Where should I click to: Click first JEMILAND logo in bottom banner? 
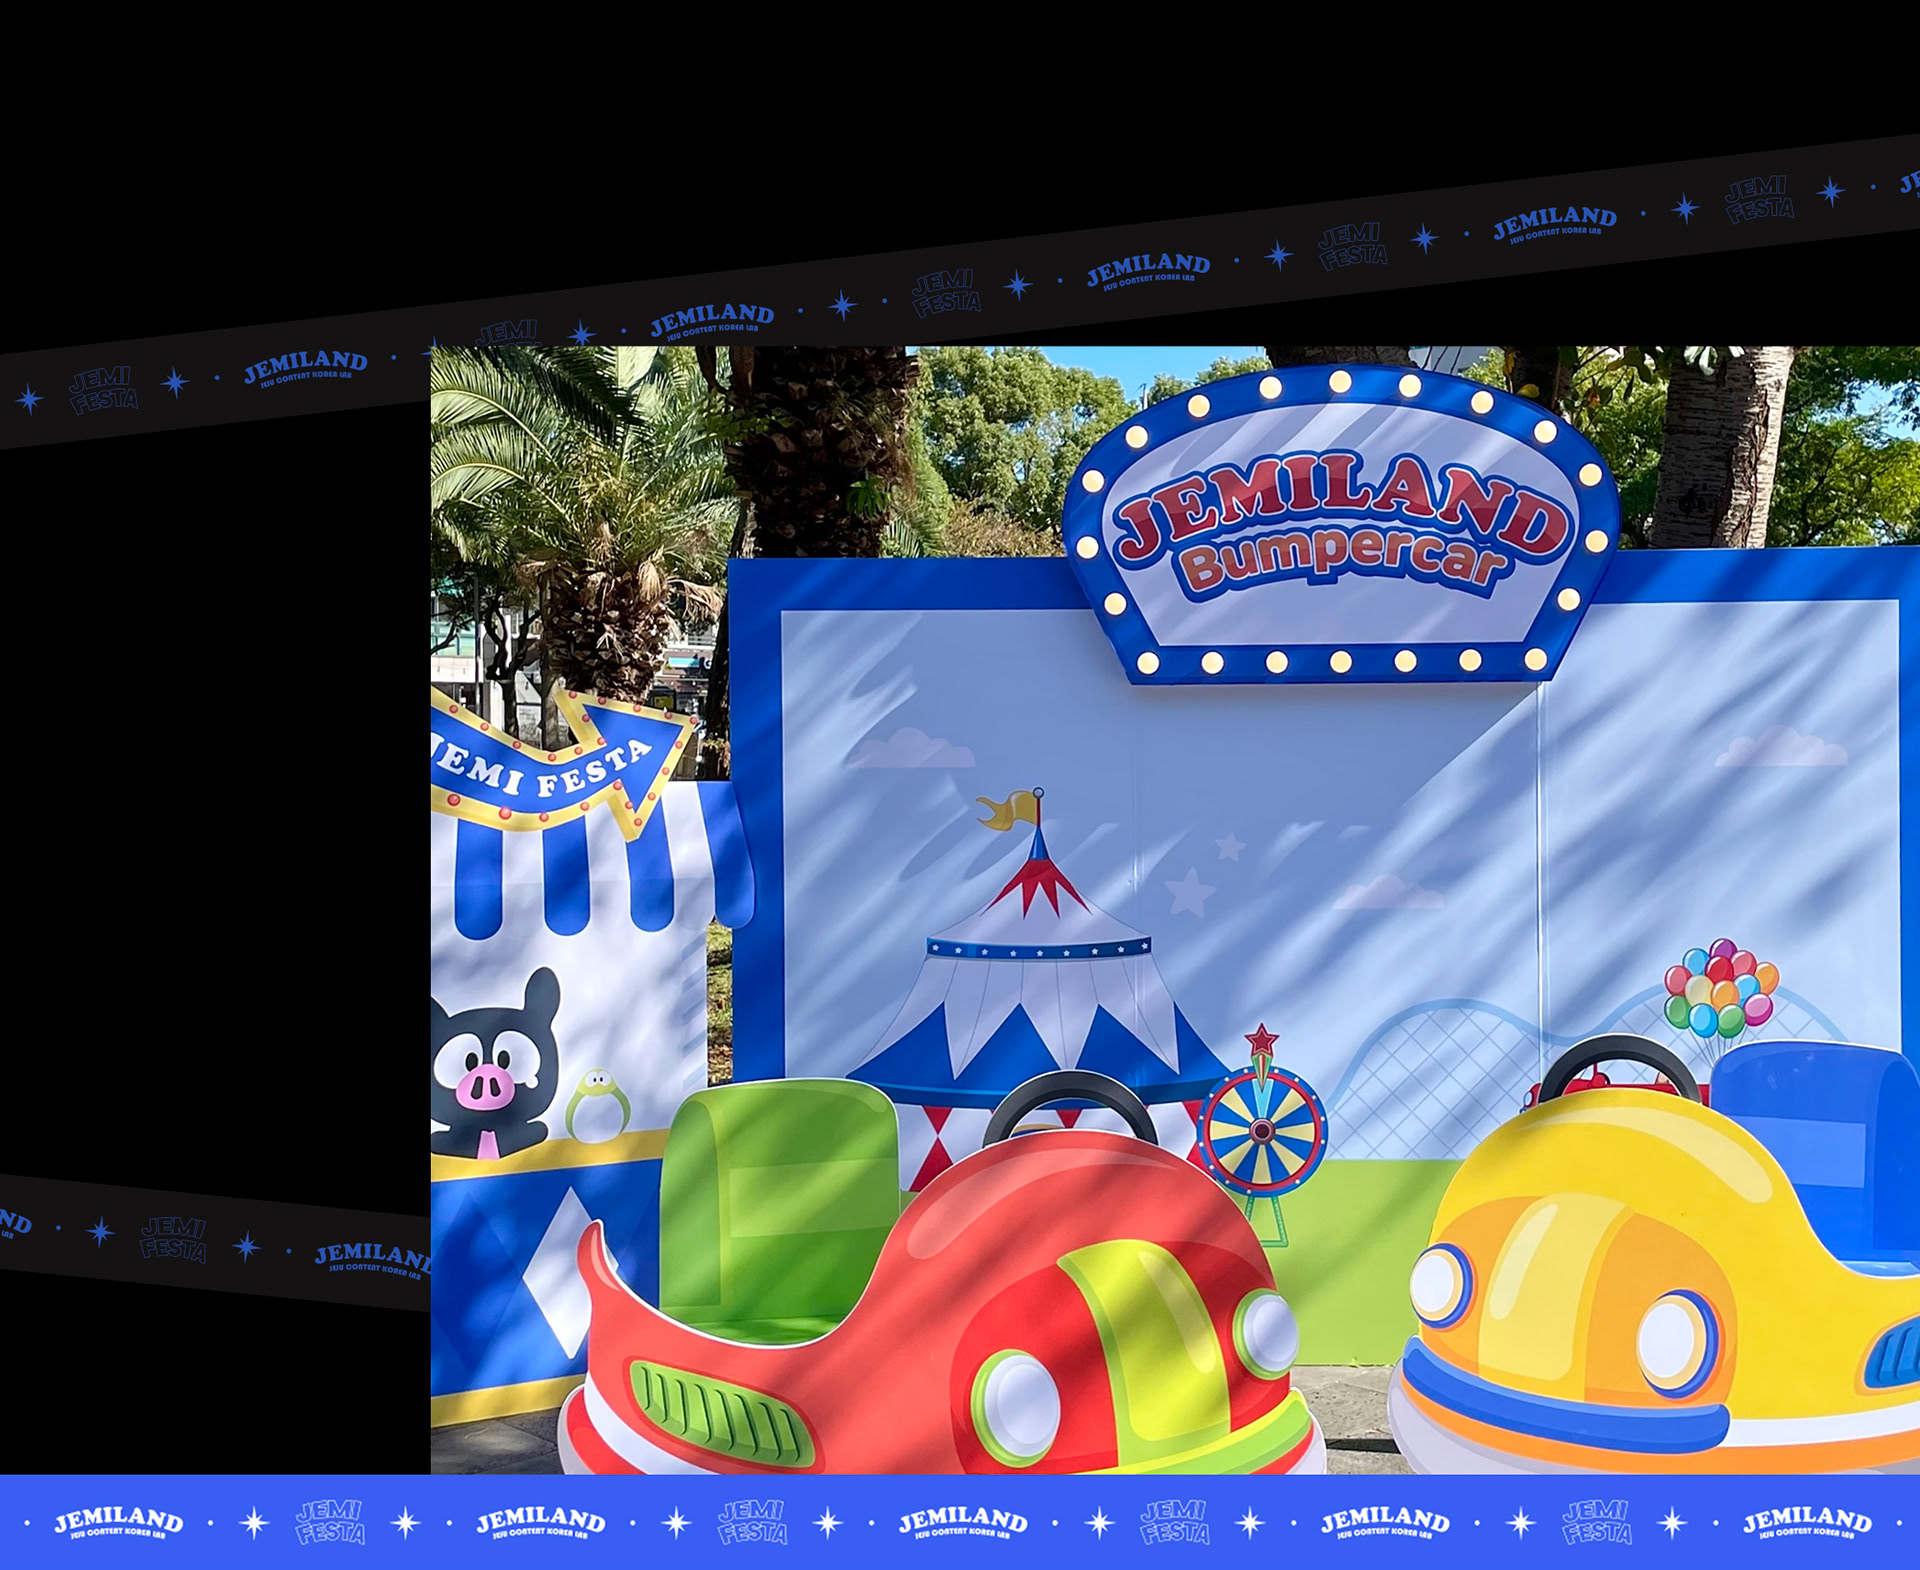pos(119,1523)
